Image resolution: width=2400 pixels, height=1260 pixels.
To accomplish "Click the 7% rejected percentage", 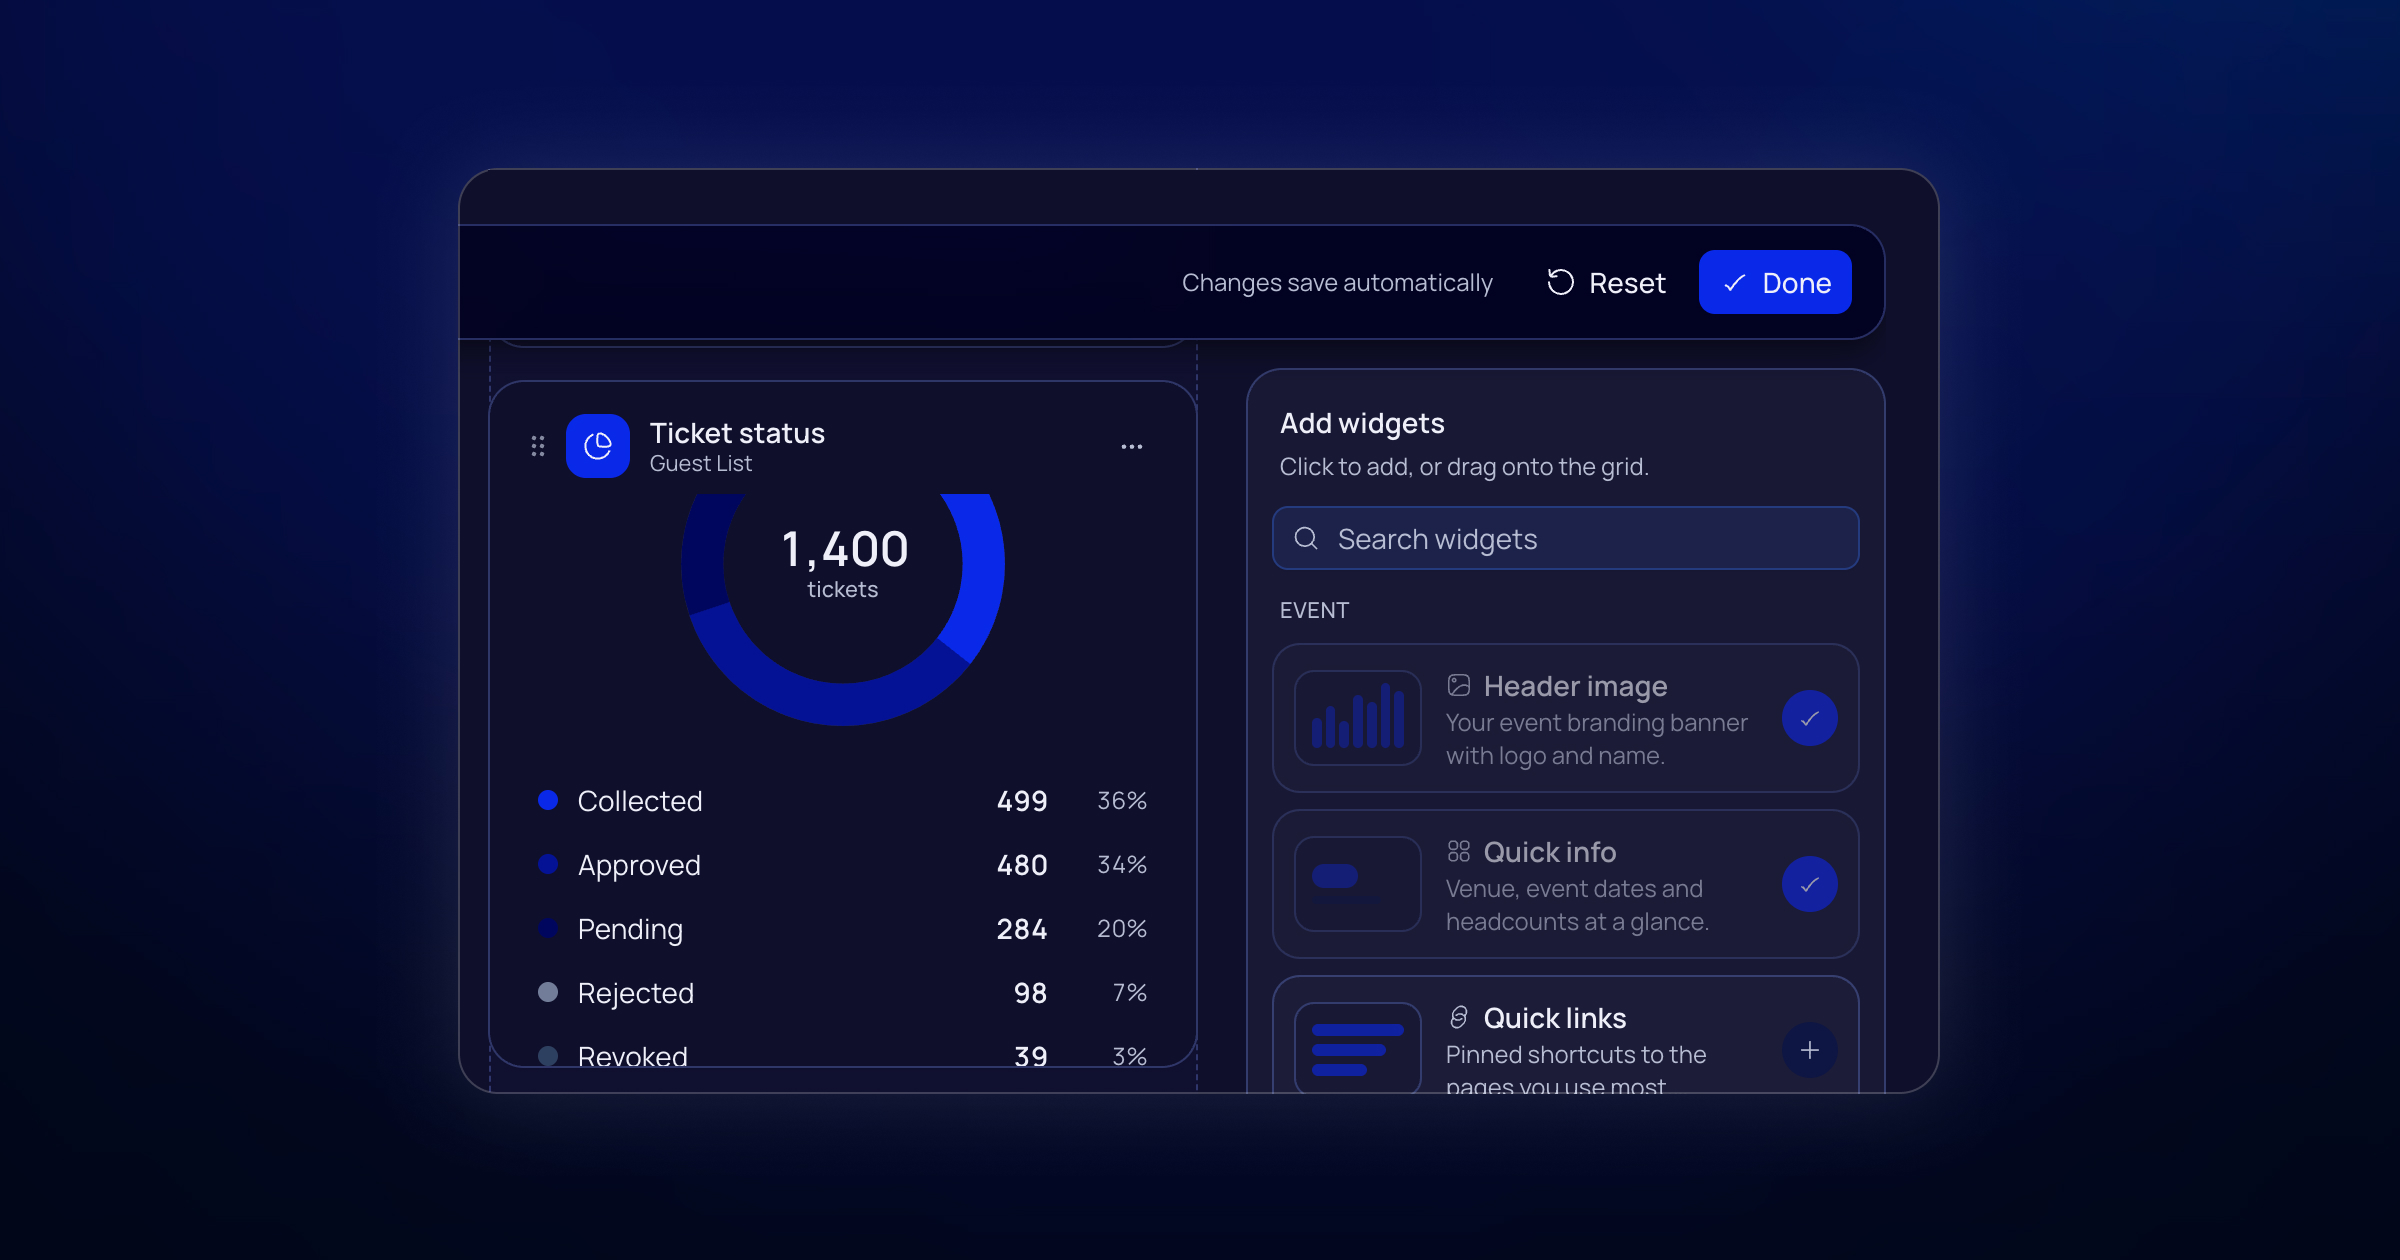I will tap(1130, 993).
